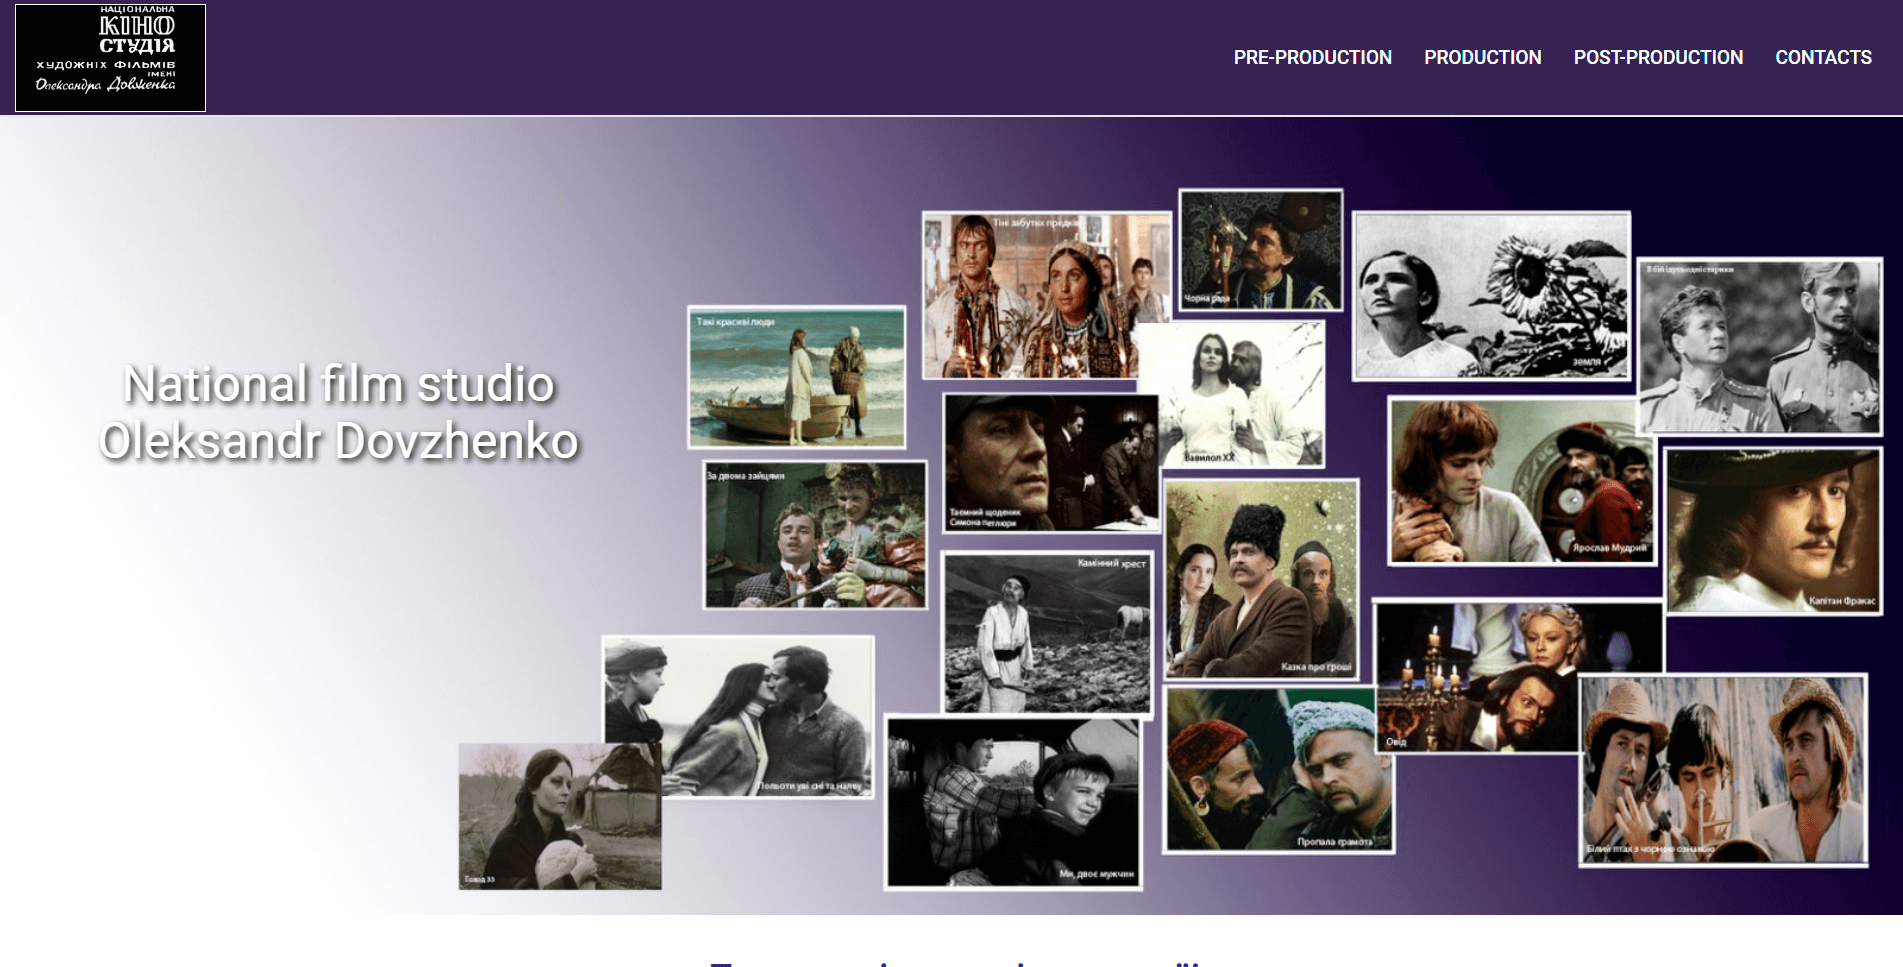The height and width of the screenshot is (967, 1903).
Task: Select the 'За двома зайцями' film still
Action: point(815,535)
